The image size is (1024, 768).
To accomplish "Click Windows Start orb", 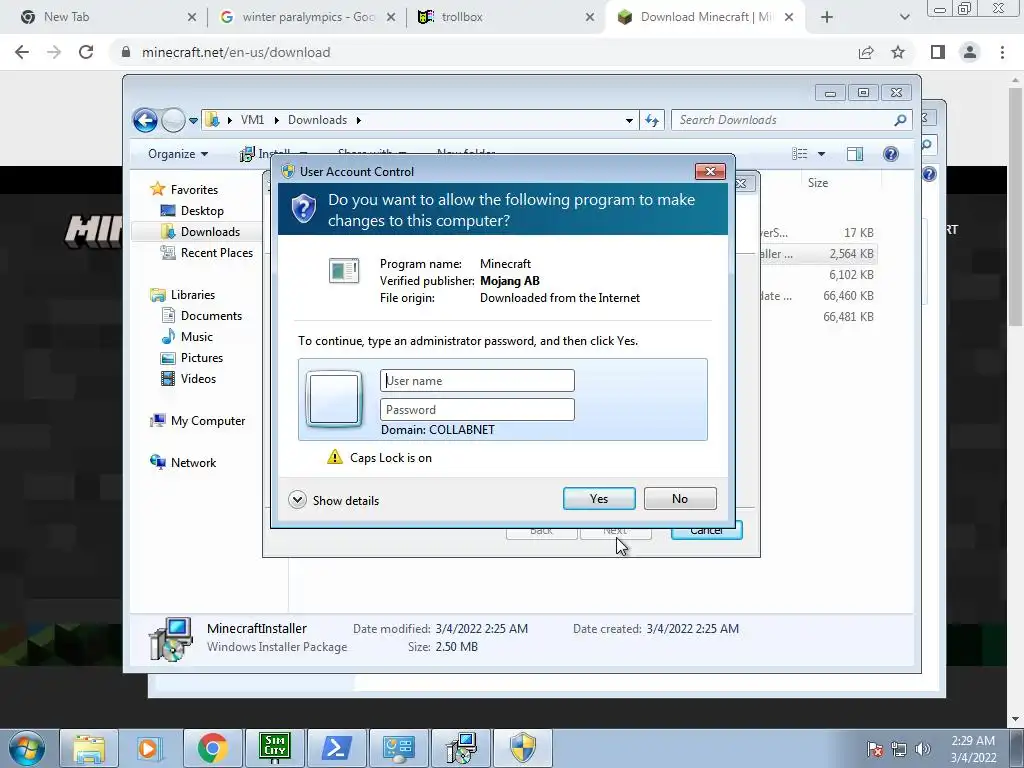I will pyautogui.click(x=26, y=748).
